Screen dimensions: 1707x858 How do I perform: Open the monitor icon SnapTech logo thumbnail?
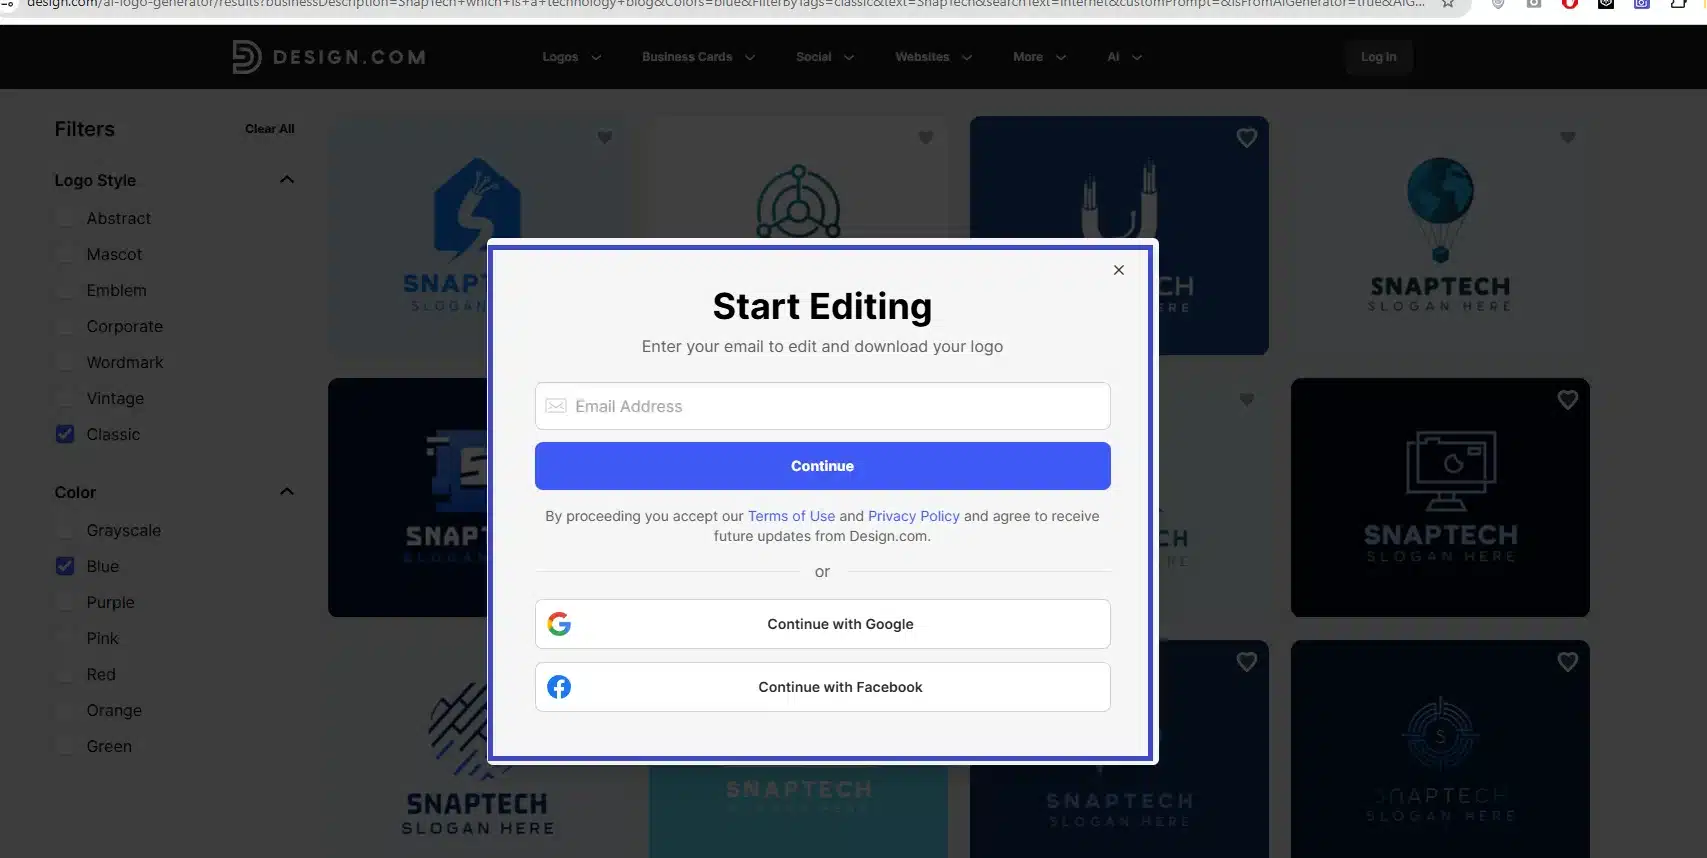[x=1440, y=497]
